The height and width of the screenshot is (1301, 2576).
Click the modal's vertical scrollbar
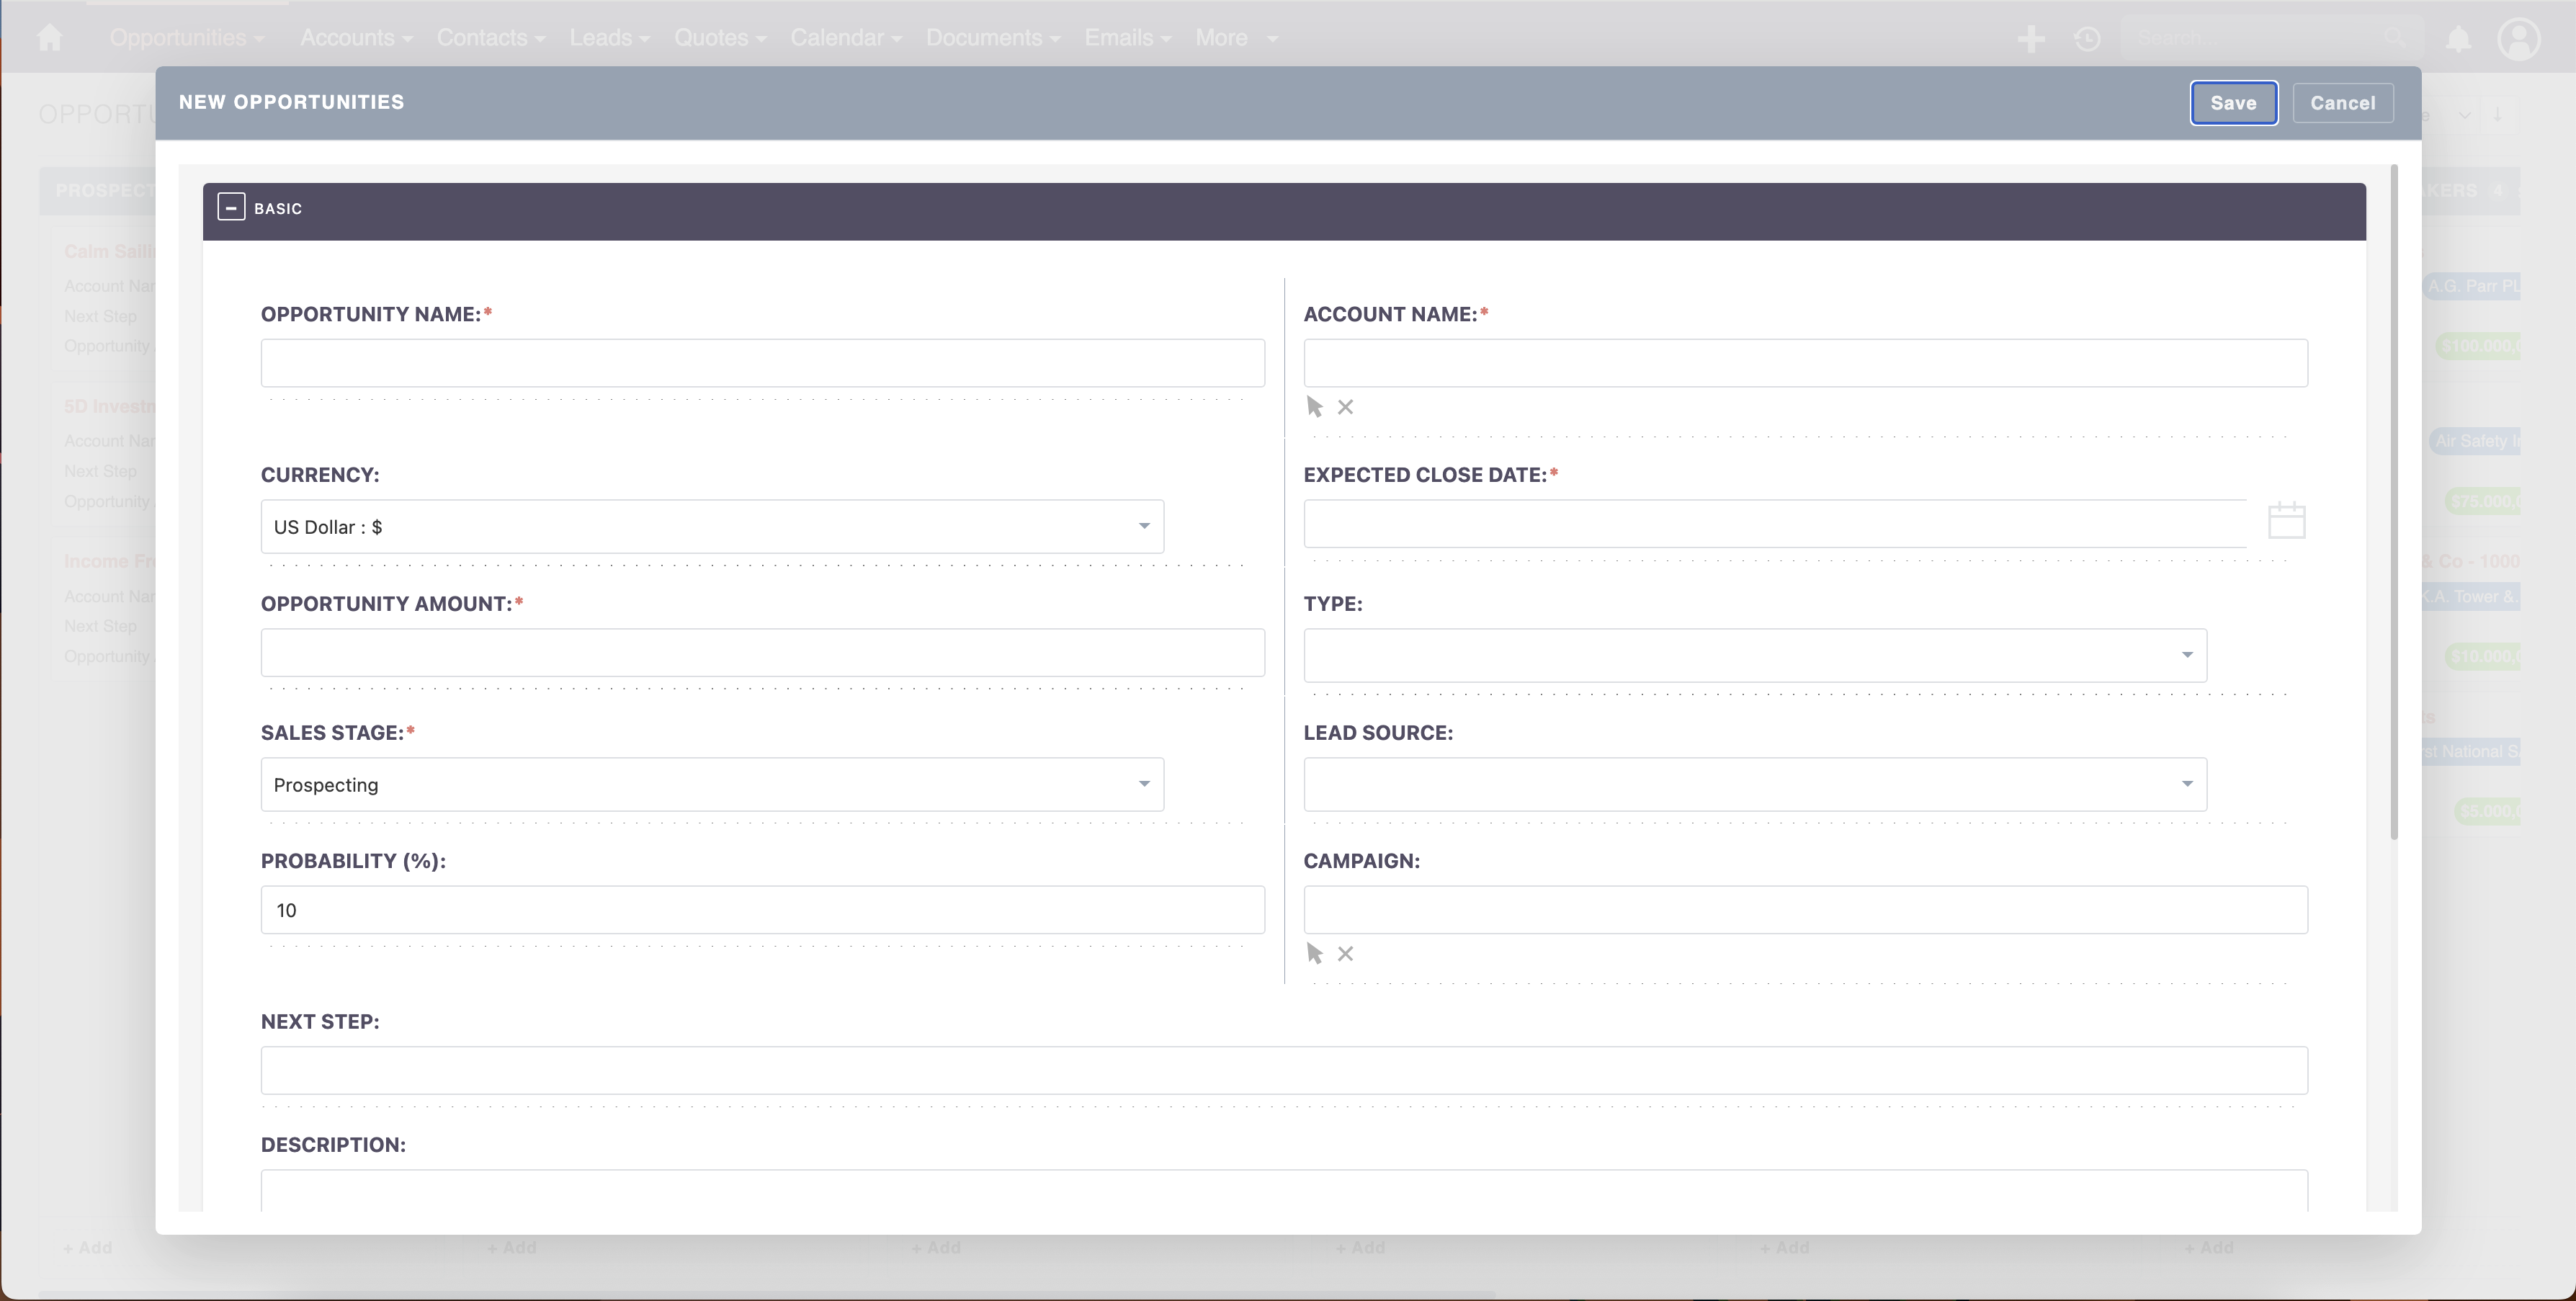pos(2394,502)
